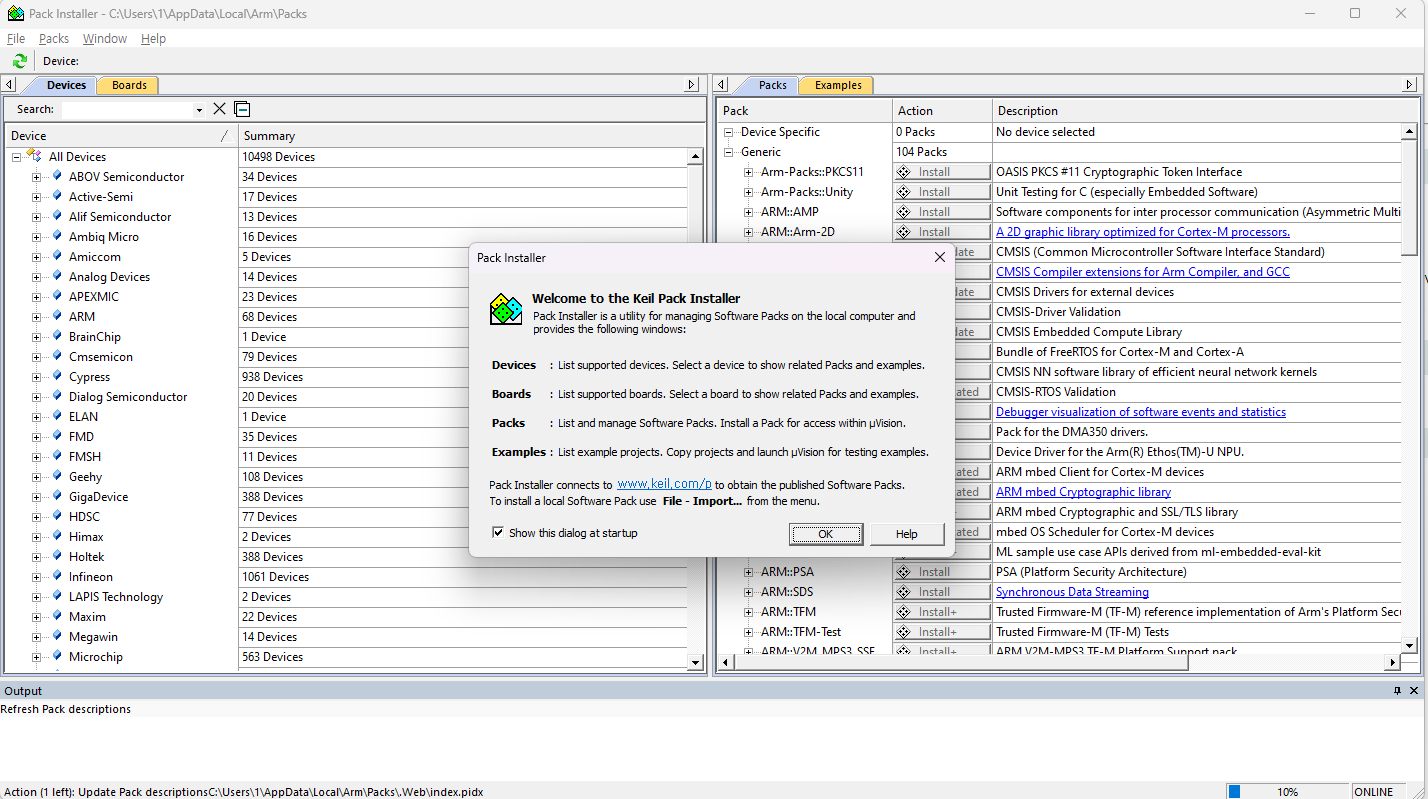
Task: Open the Packs menu
Action: click(x=54, y=39)
